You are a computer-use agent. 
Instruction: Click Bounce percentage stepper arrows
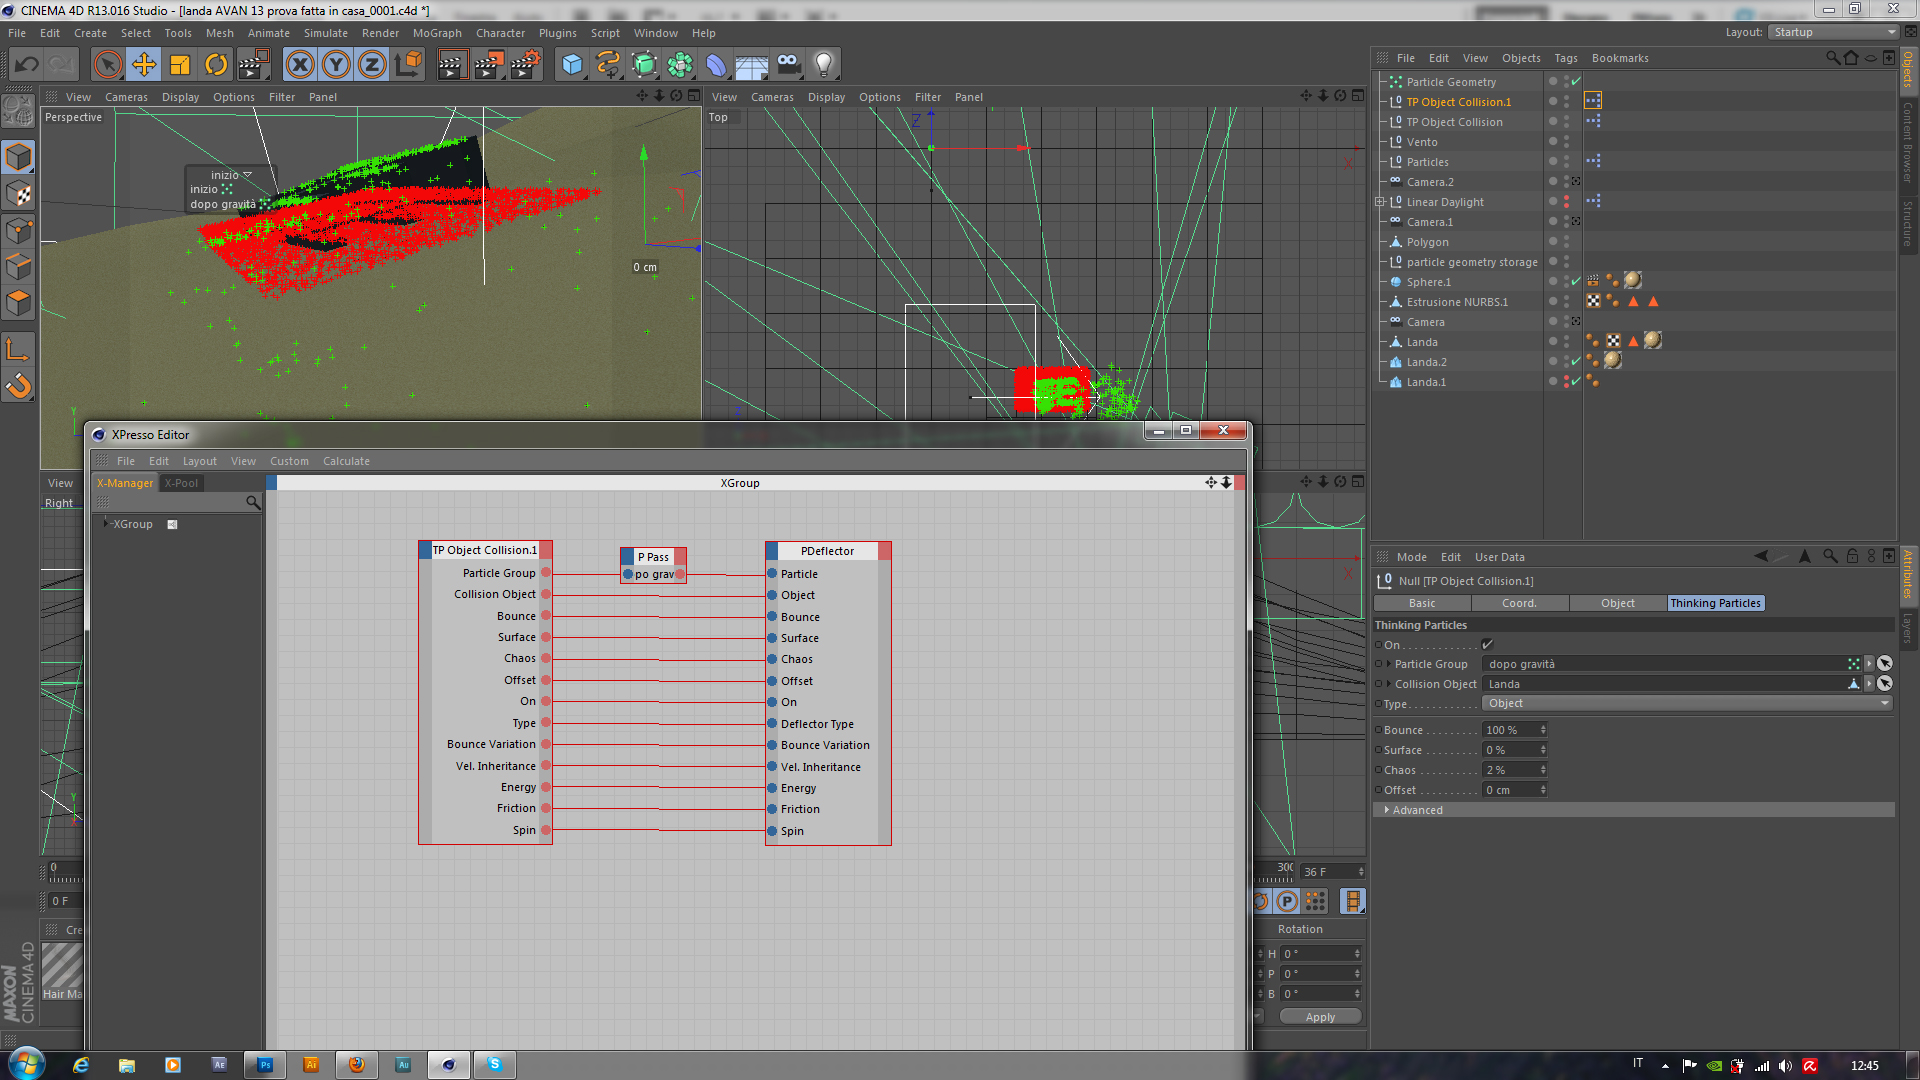(x=1543, y=730)
